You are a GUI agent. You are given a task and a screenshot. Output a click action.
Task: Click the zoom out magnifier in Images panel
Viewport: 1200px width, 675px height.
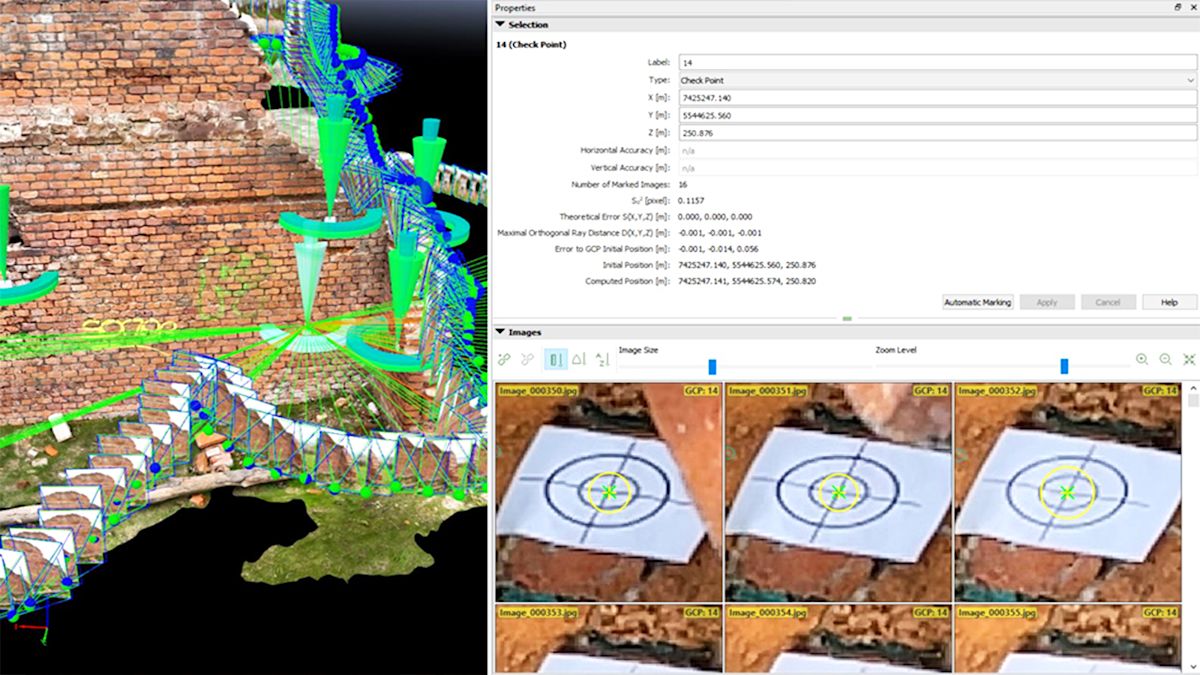tap(1165, 359)
